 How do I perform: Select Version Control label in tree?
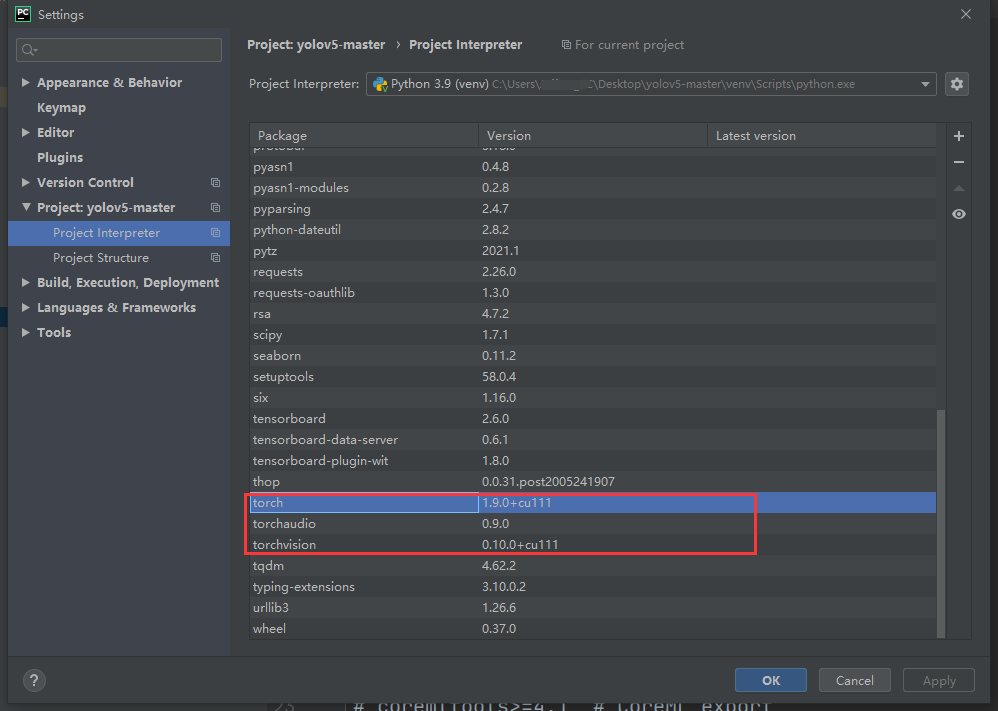85,183
